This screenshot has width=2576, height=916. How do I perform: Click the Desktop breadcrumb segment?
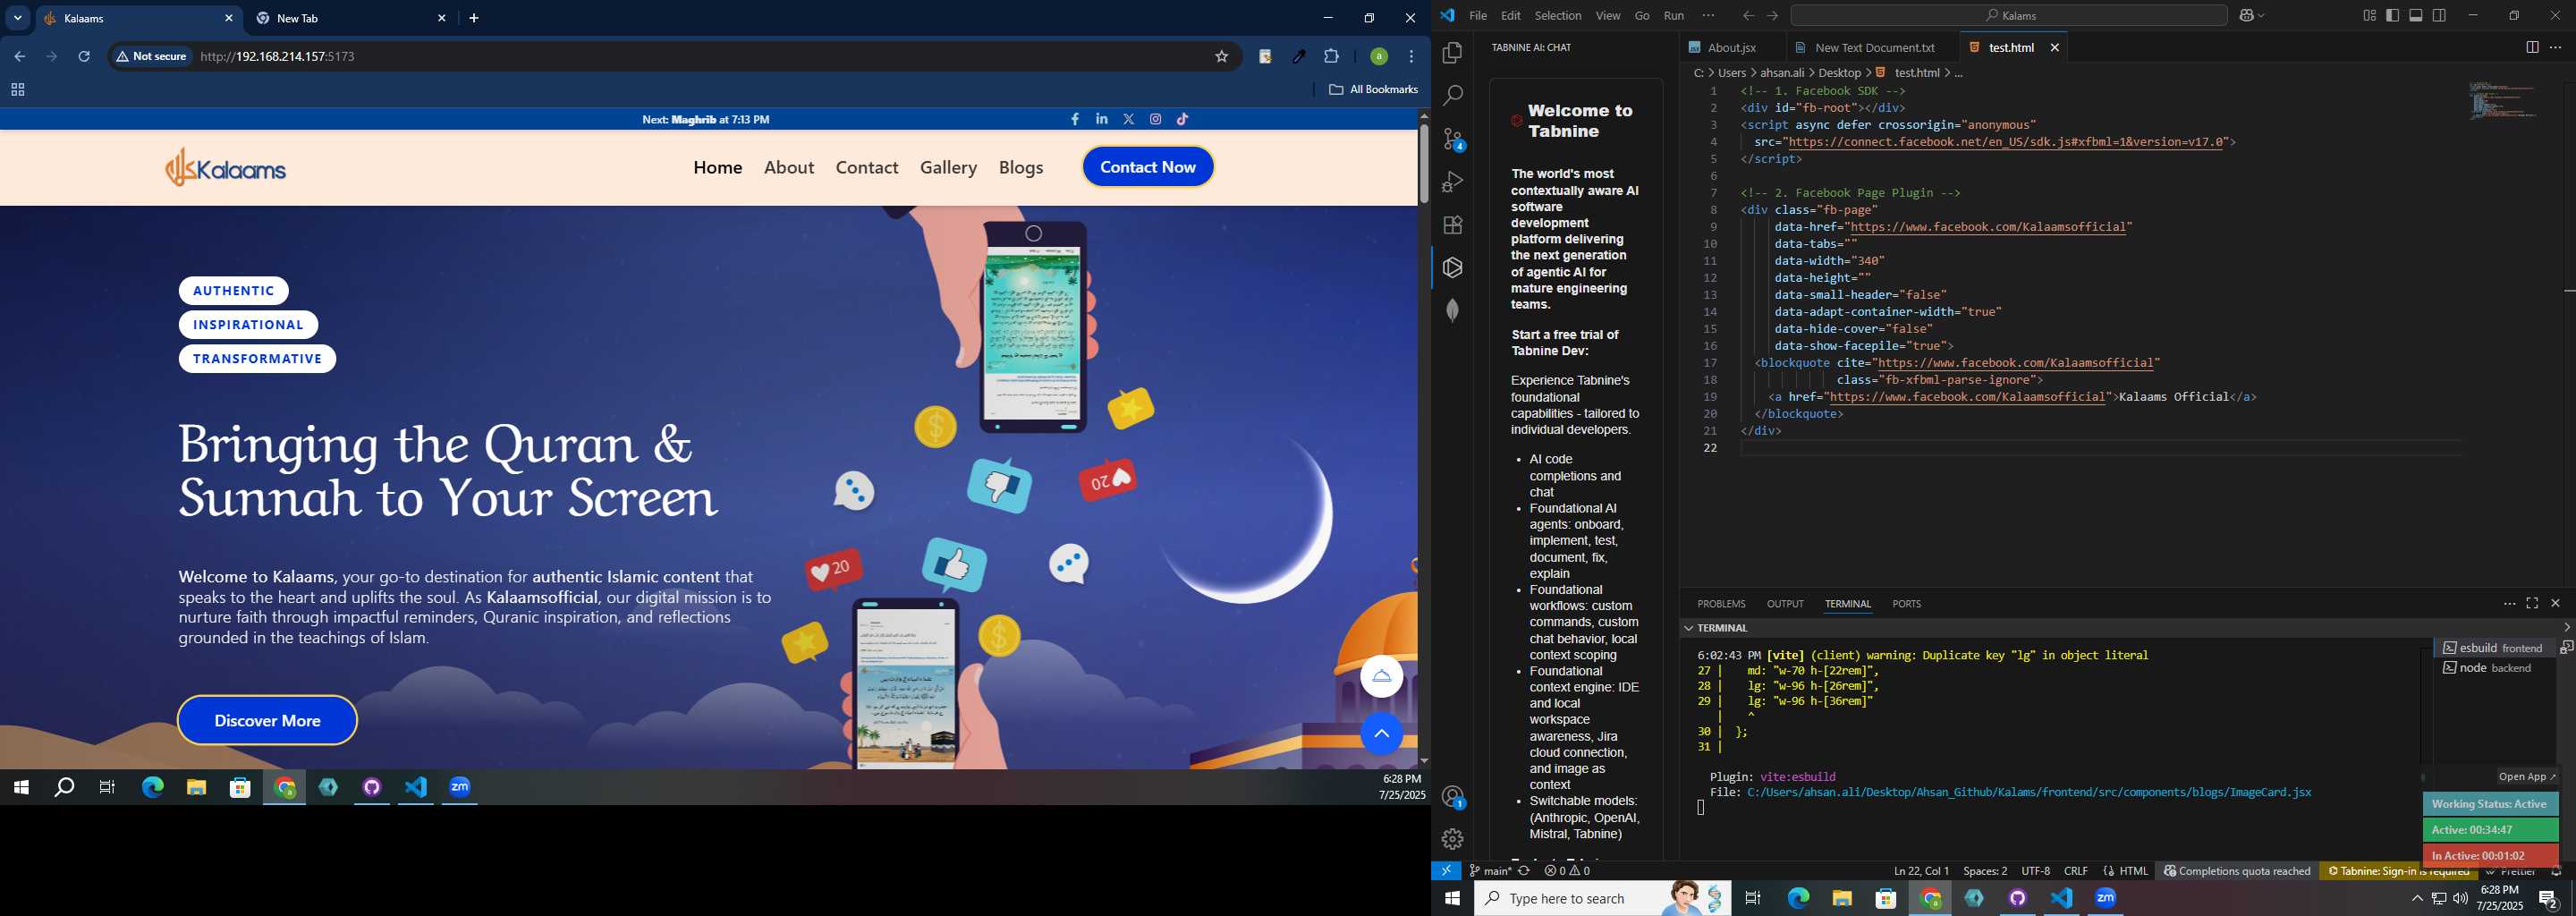pyautogui.click(x=1840, y=73)
